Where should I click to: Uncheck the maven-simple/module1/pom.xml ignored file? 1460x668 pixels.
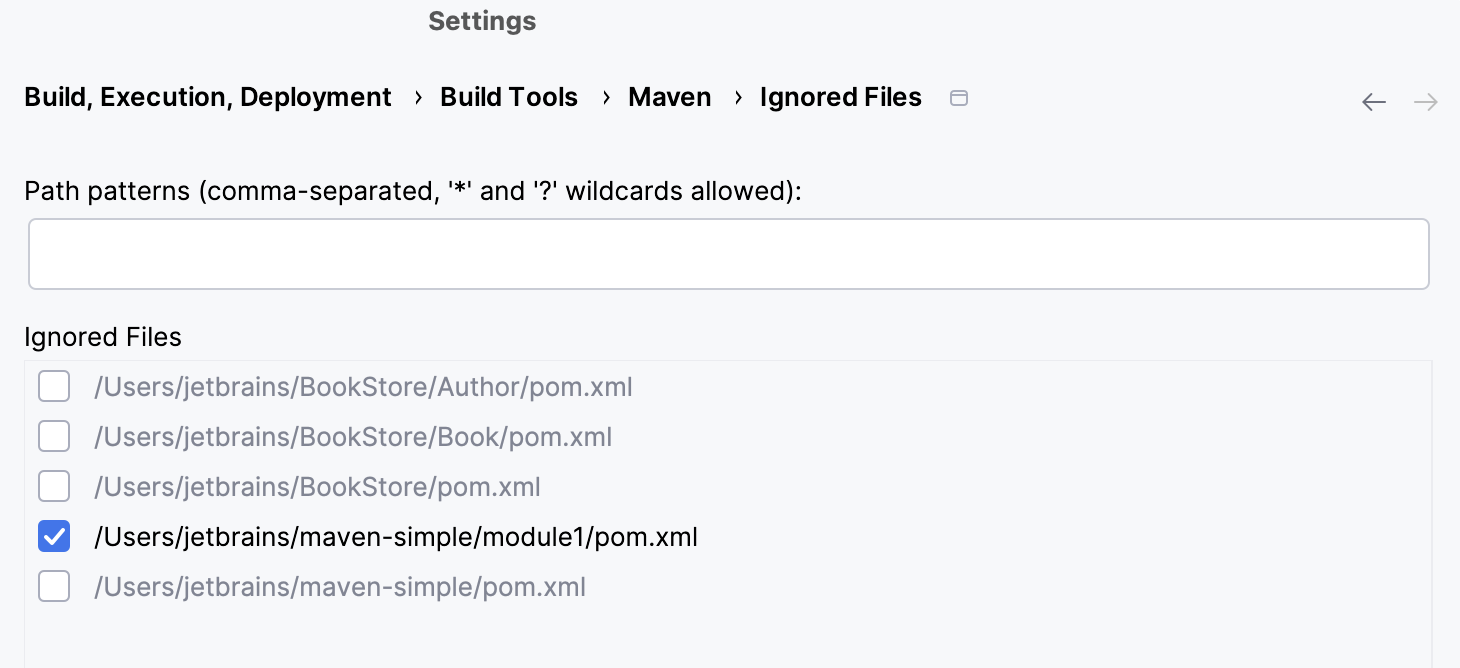[53, 536]
